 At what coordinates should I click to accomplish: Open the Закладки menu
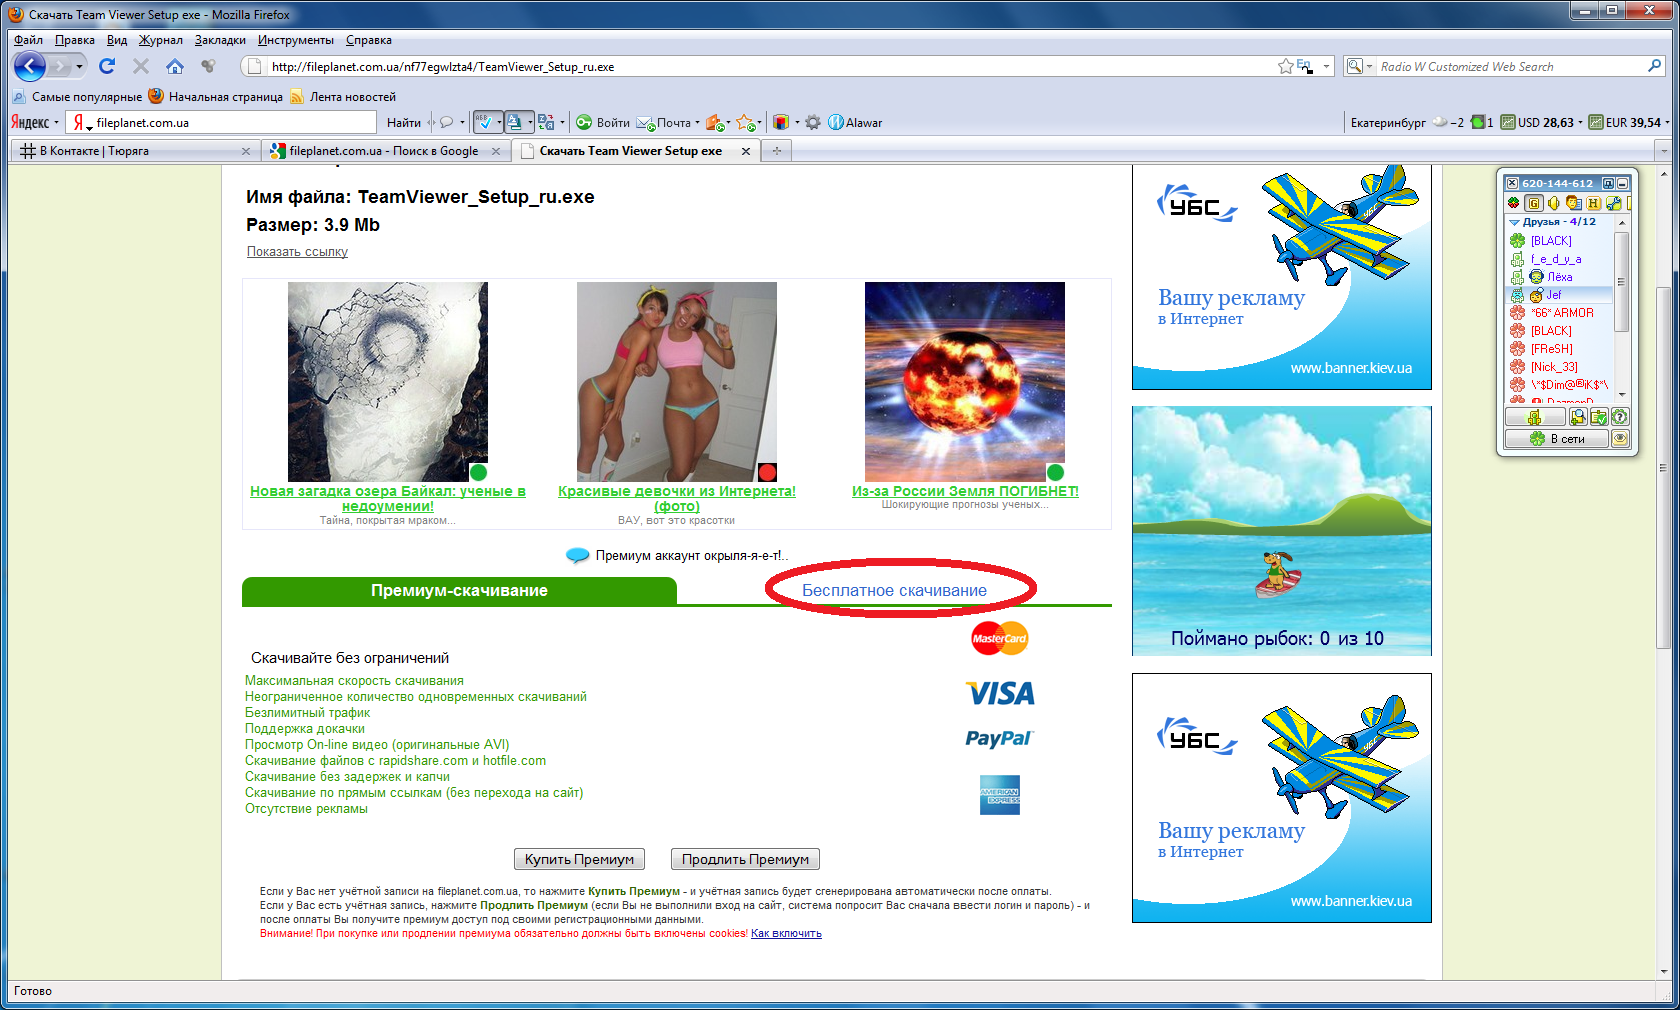220,40
